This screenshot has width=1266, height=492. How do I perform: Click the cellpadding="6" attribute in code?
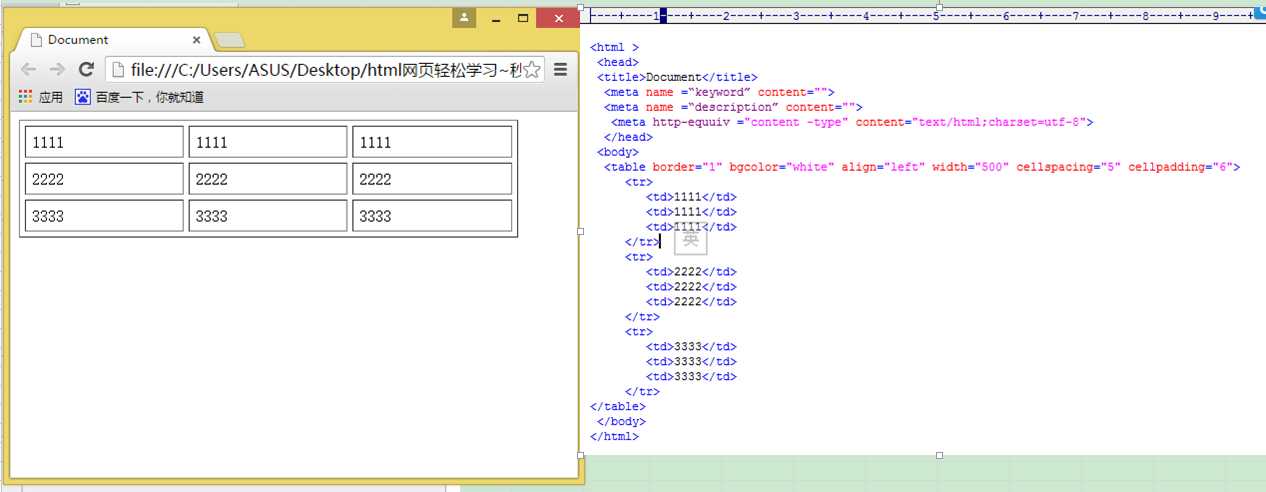tap(1181, 167)
